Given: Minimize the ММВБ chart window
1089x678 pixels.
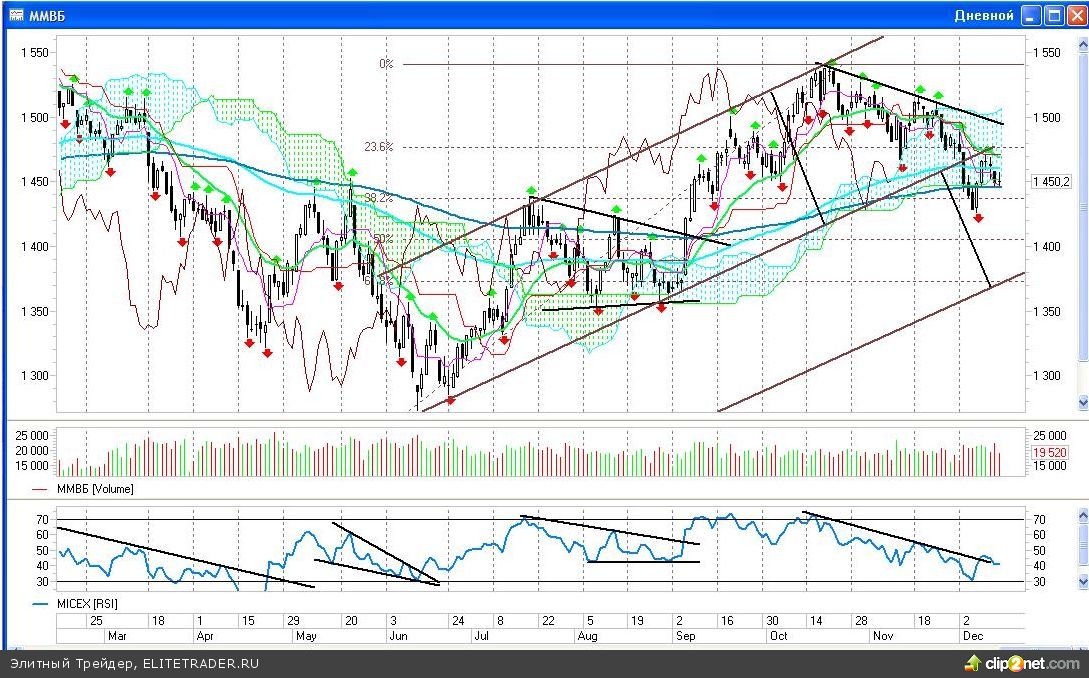Looking at the screenshot, I should (1031, 16).
